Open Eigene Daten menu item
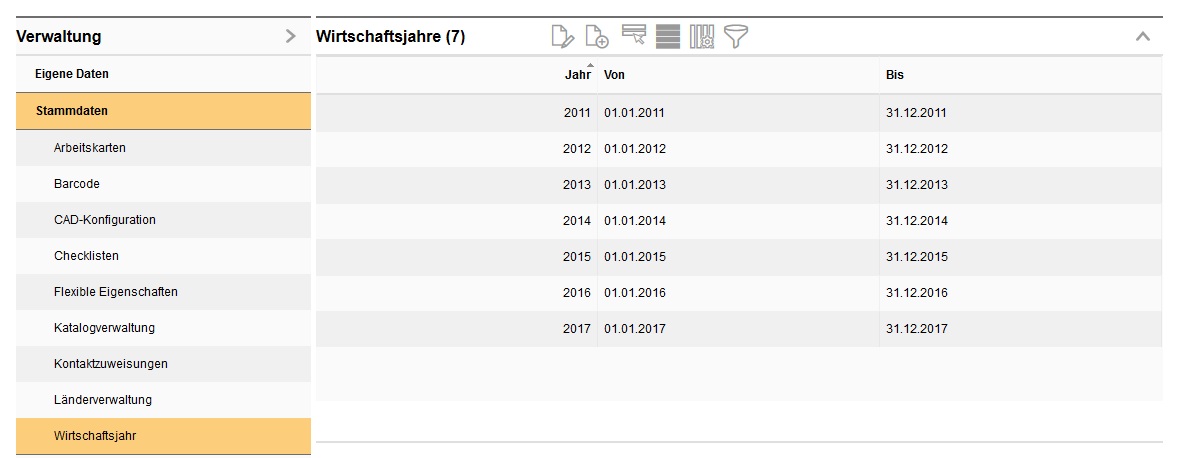Image resolution: width=1180 pixels, height=458 pixels. tap(72, 74)
